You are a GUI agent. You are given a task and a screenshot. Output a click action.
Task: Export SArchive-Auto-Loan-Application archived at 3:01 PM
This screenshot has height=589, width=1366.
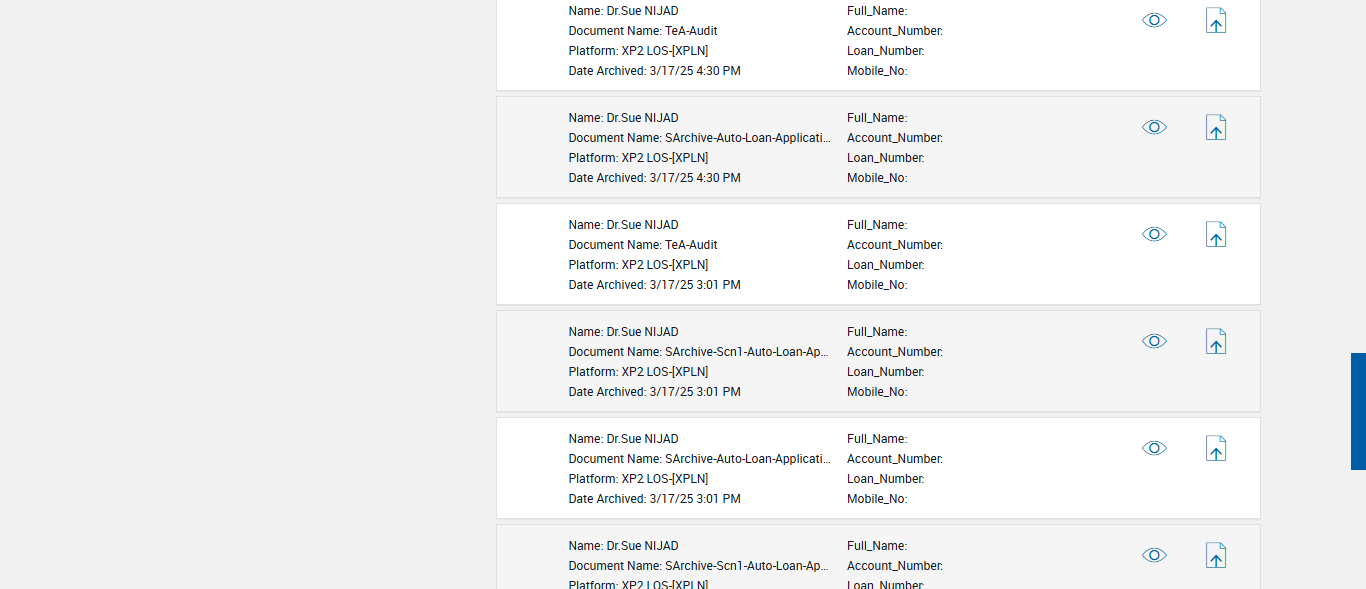click(1215, 449)
